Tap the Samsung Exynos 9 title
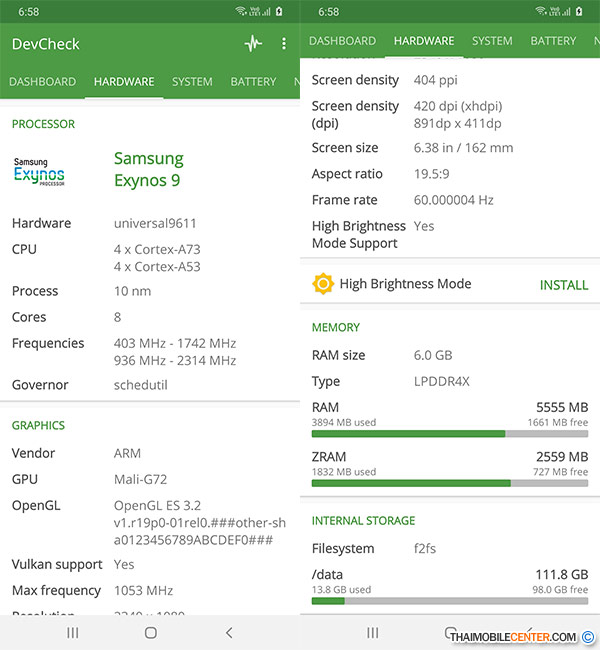This screenshot has height=650, width=600. (x=148, y=169)
